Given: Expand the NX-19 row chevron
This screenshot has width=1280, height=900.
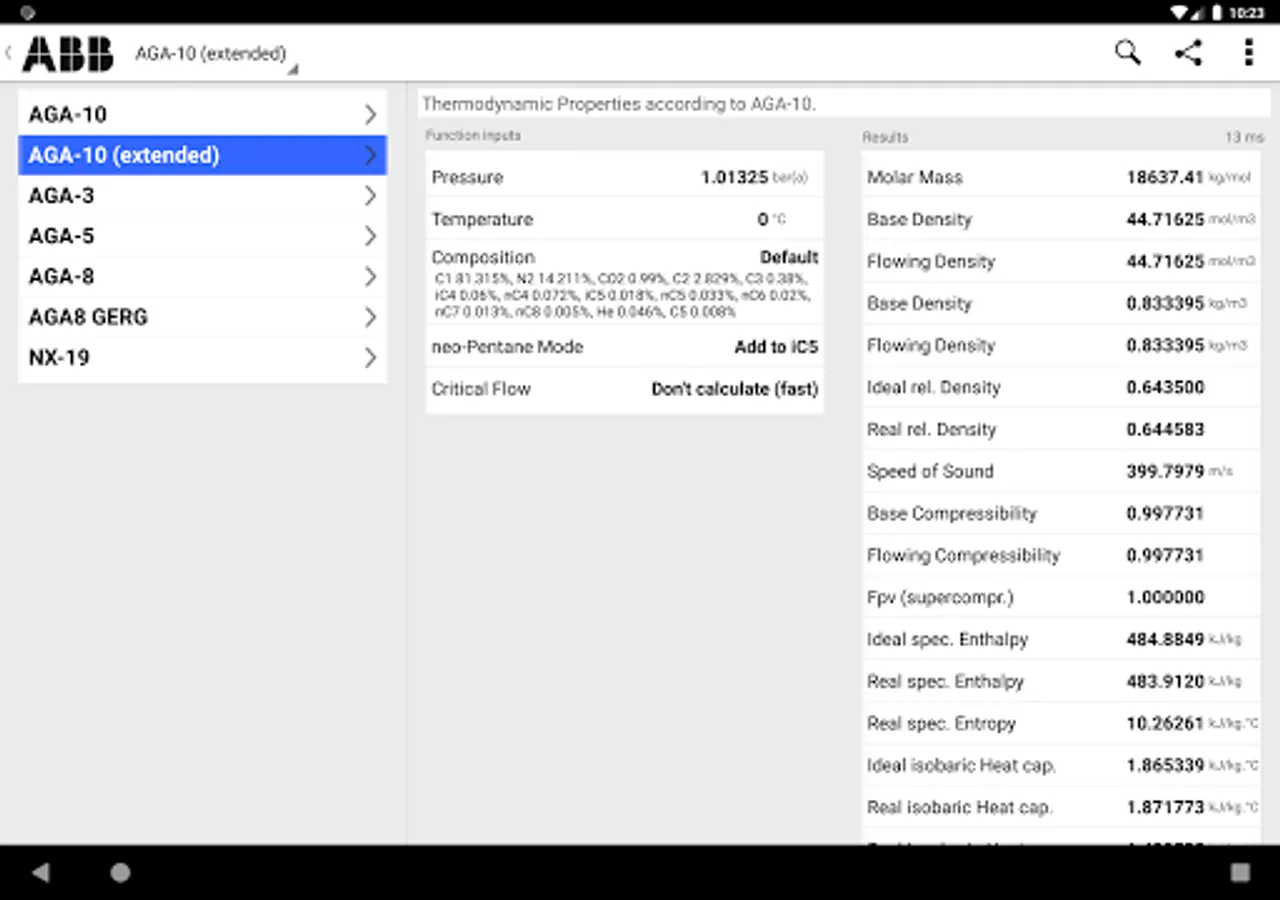Looking at the screenshot, I should pyautogui.click(x=370, y=357).
